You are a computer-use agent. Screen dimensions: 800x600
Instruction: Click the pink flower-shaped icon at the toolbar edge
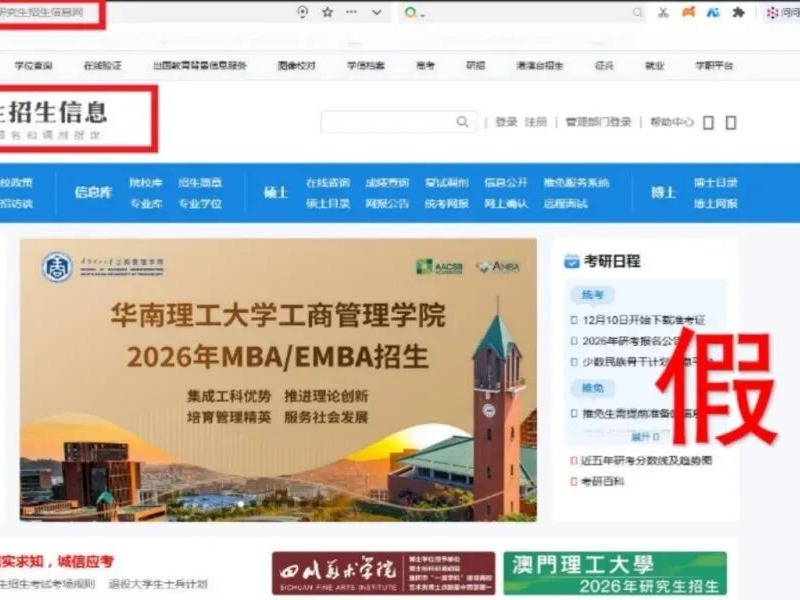pyautogui.click(x=772, y=13)
